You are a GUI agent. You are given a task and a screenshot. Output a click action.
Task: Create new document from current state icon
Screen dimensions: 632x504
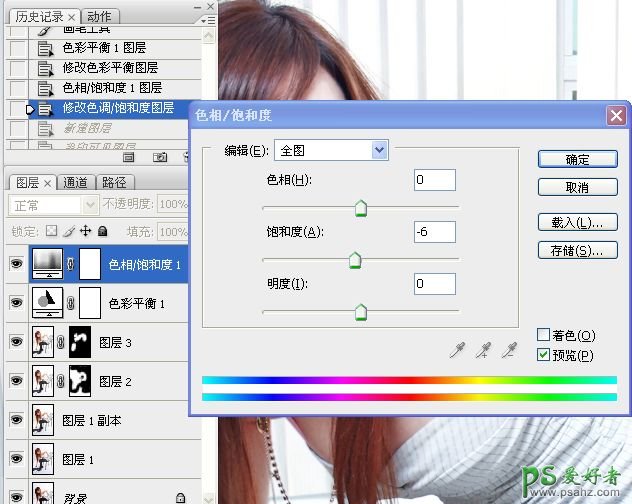(129, 157)
